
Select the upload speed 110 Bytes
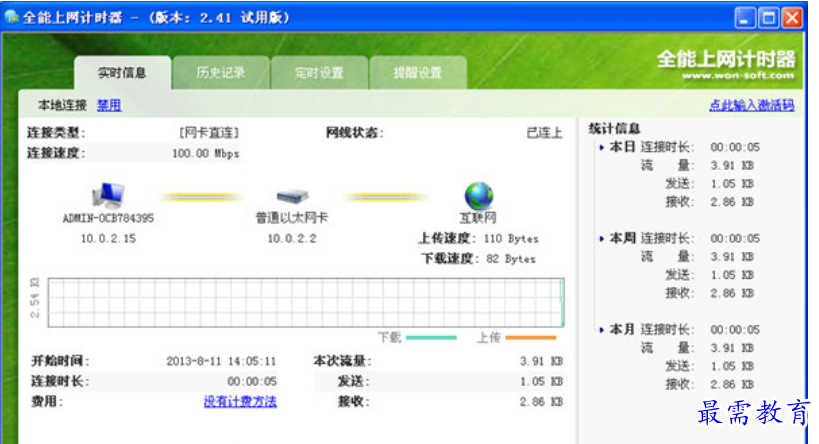511,239
